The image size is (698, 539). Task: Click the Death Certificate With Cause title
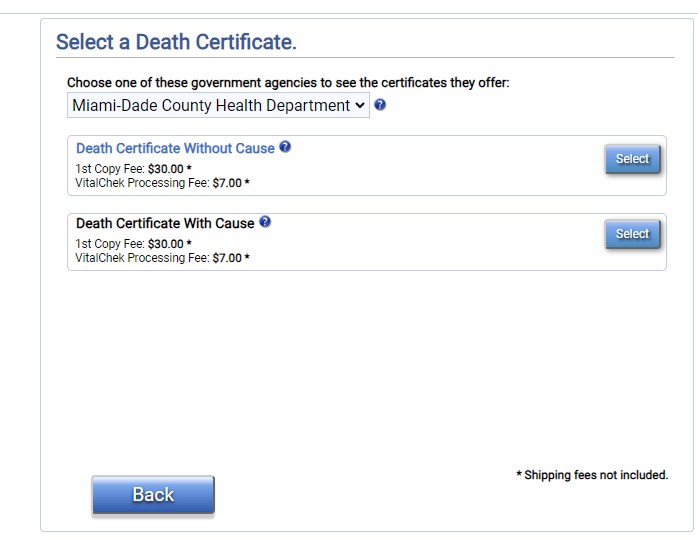click(165, 223)
